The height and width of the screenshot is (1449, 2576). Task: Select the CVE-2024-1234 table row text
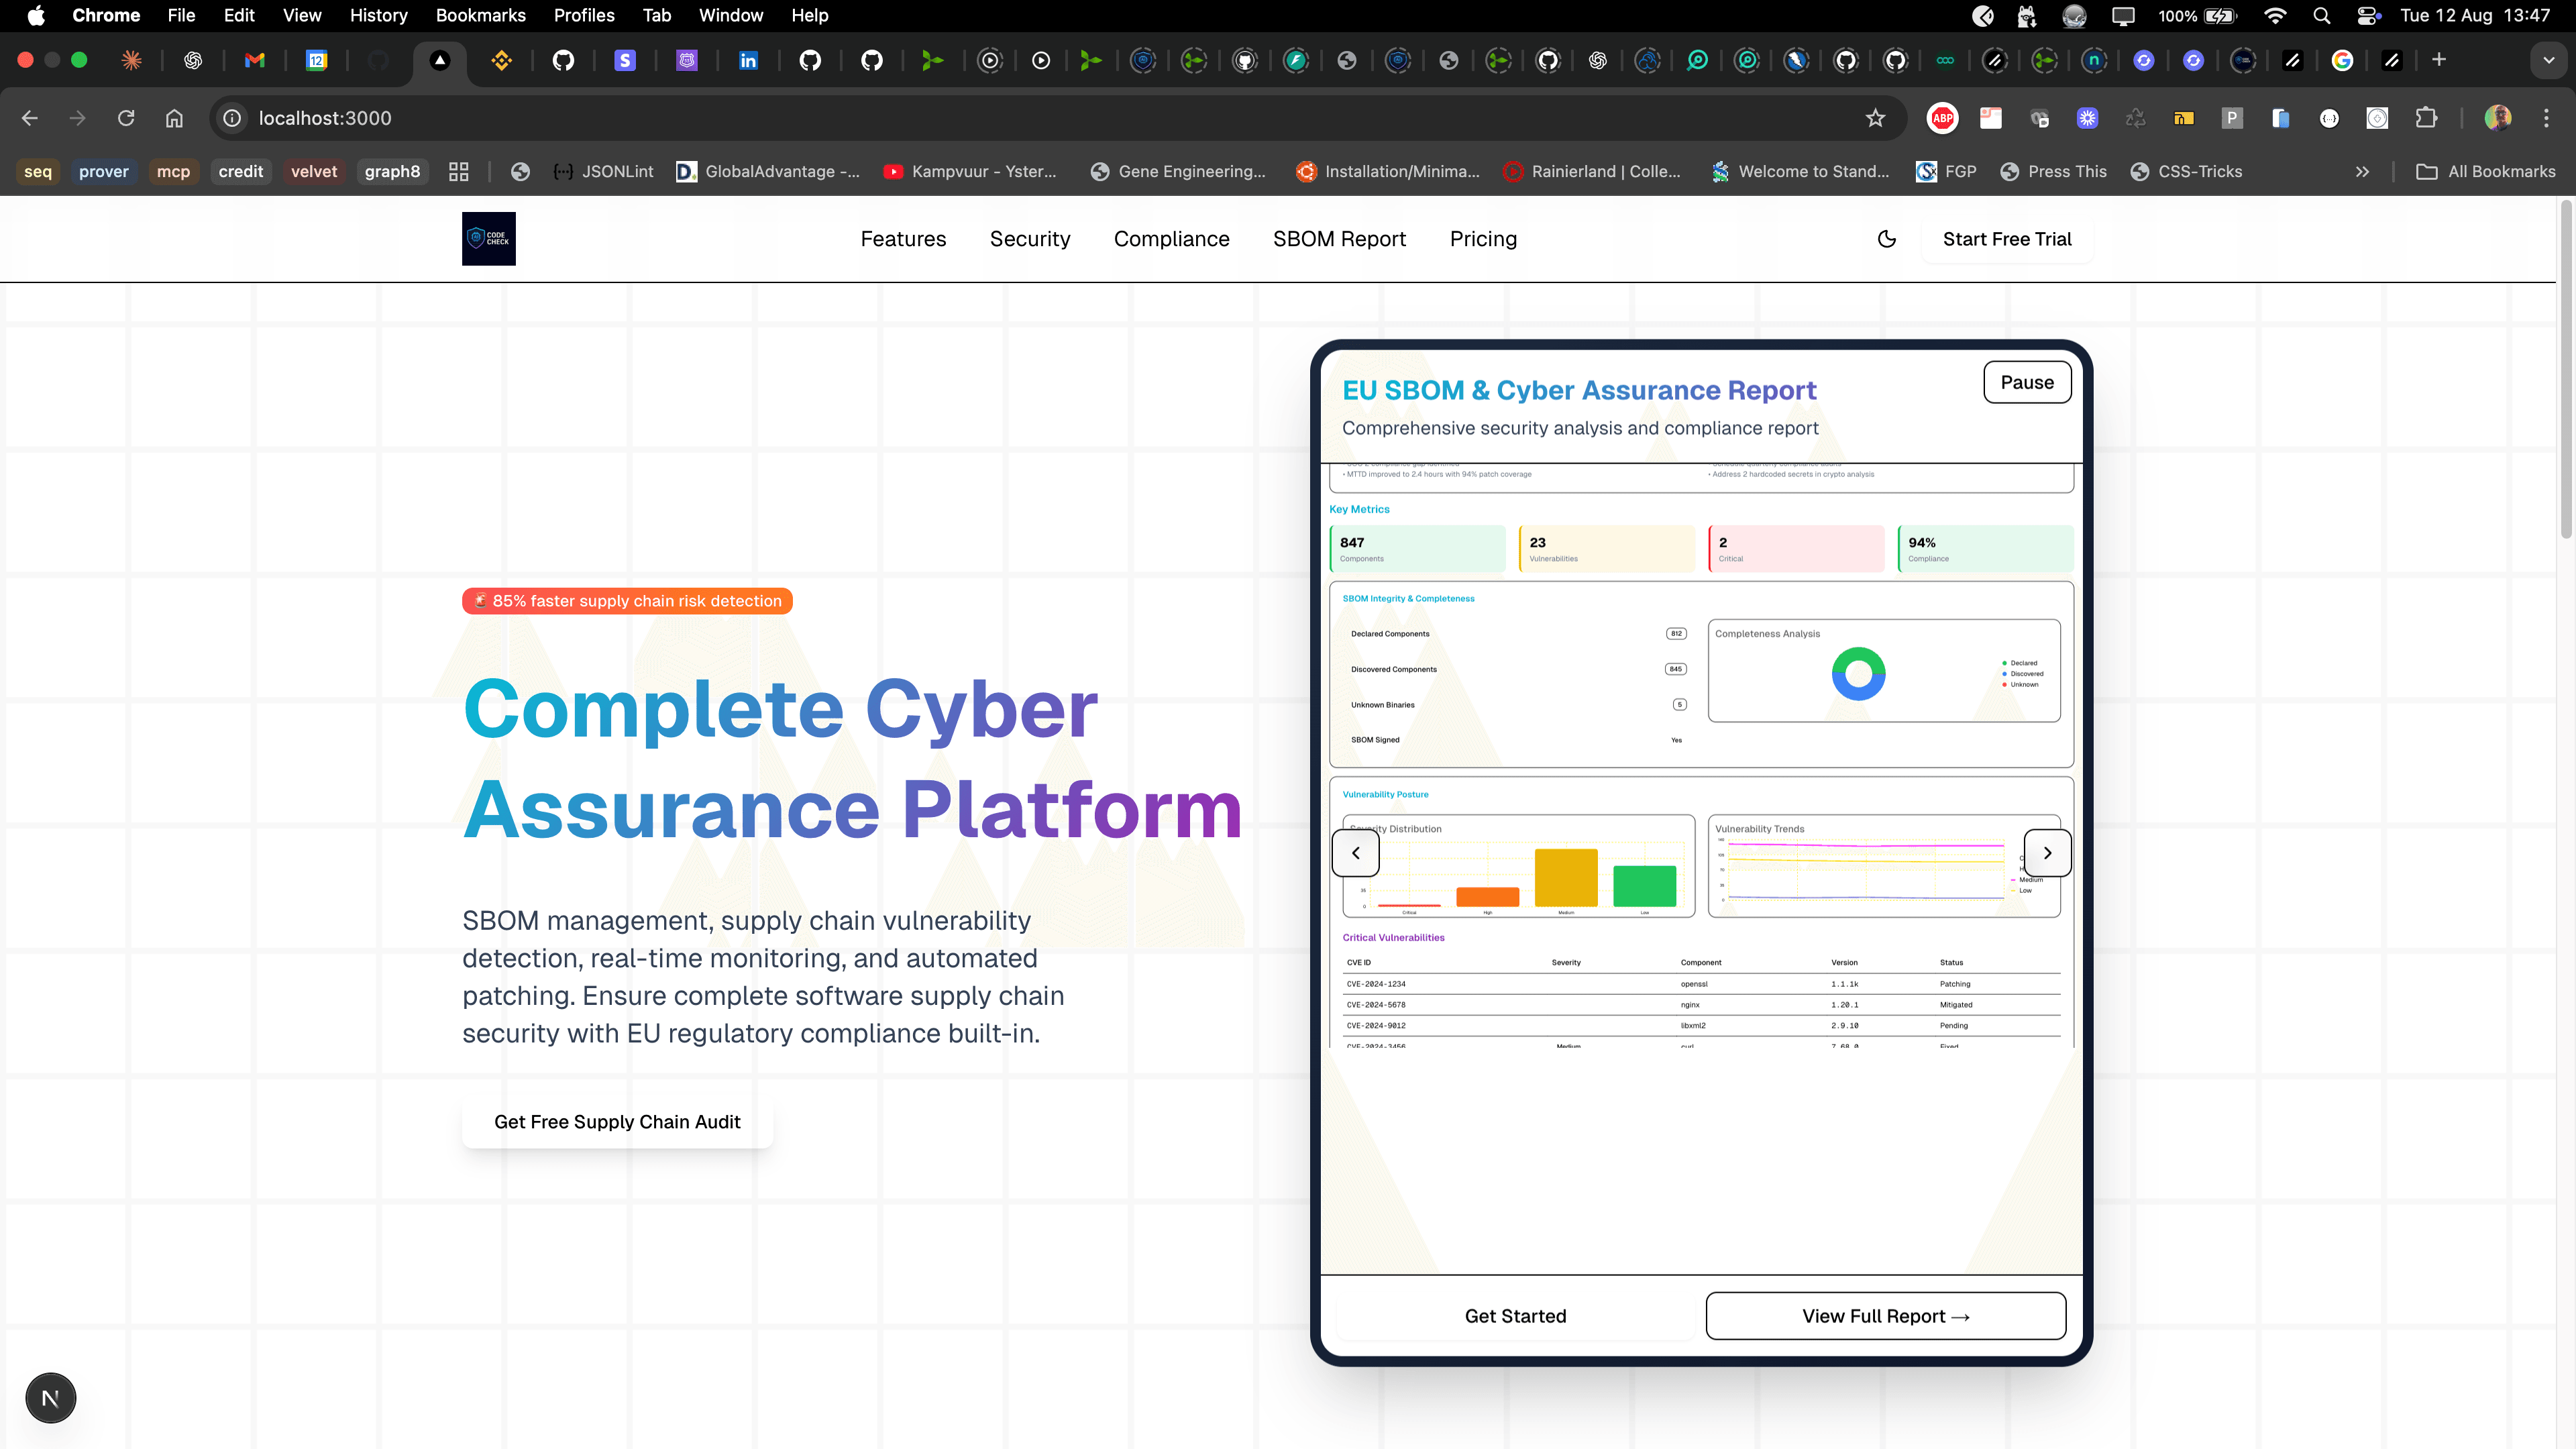1376,984
